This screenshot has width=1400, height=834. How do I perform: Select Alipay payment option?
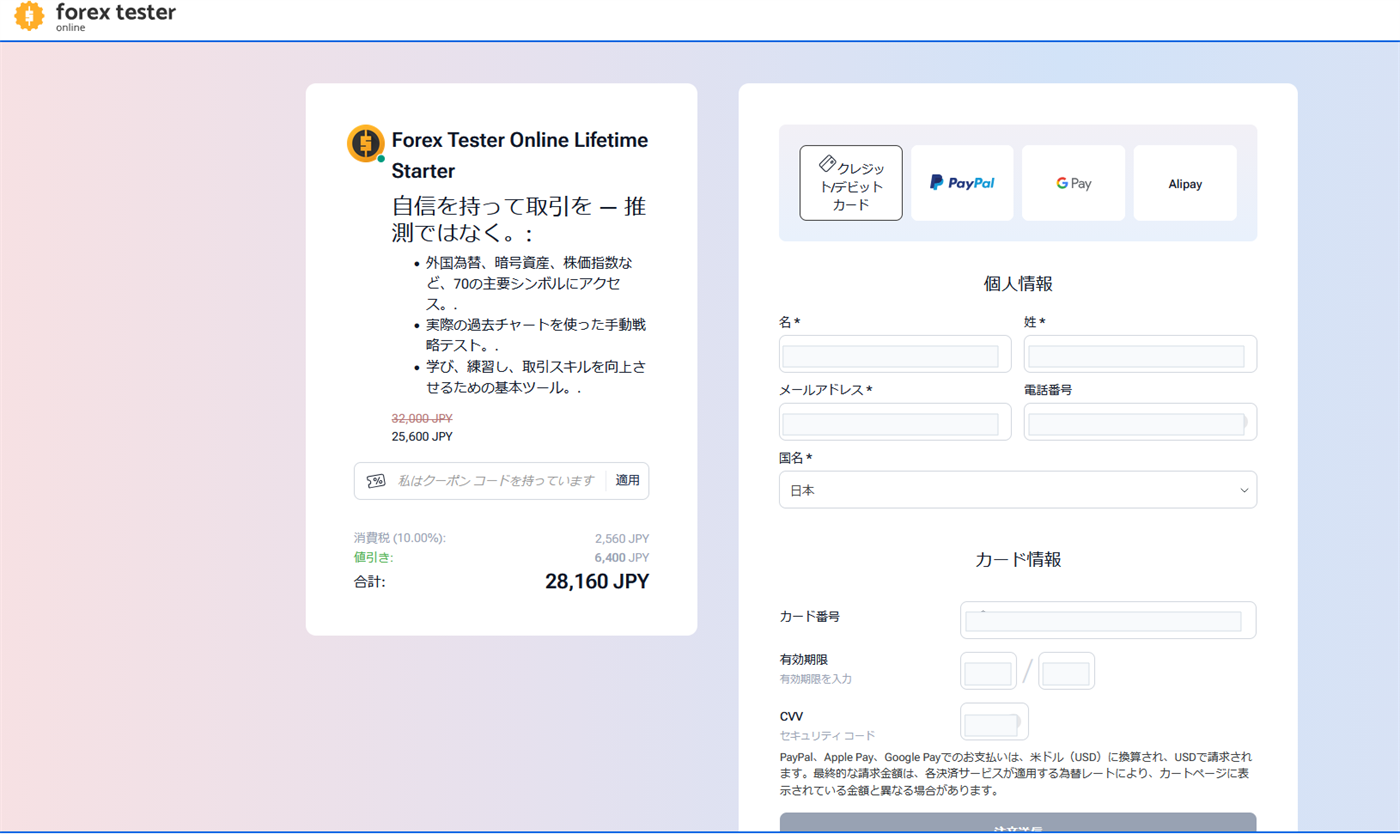(x=1185, y=183)
